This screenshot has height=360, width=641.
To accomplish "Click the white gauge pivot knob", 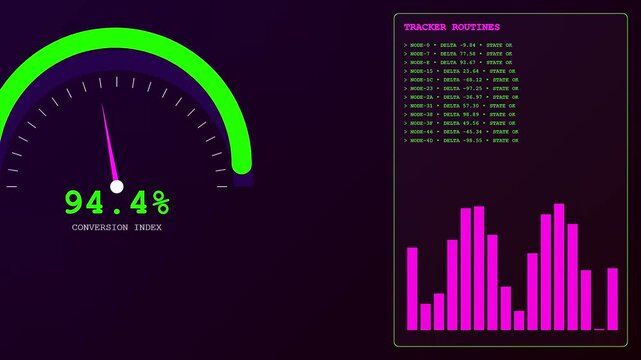I will pyautogui.click(x=117, y=186).
